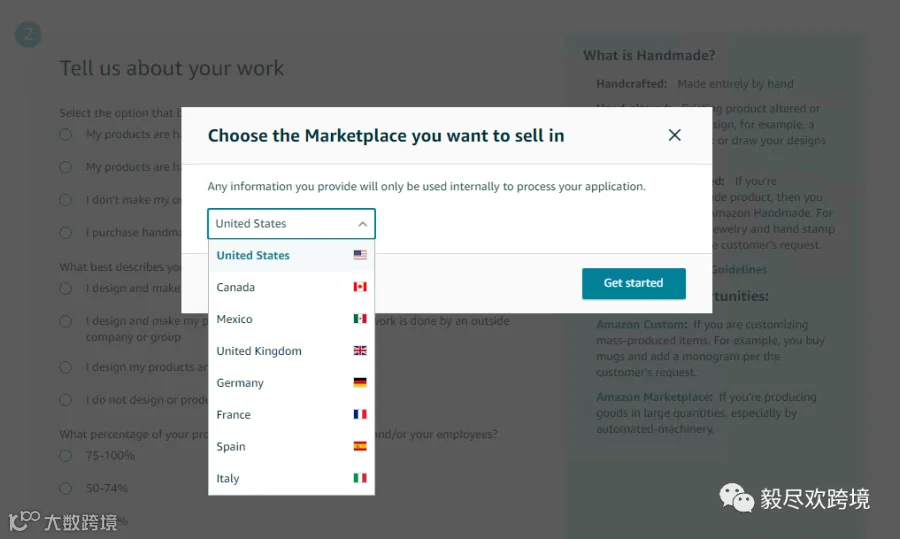Click the France flag icon
Image resolution: width=900 pixels, height=539 pixels.
(x=360, y=414)
